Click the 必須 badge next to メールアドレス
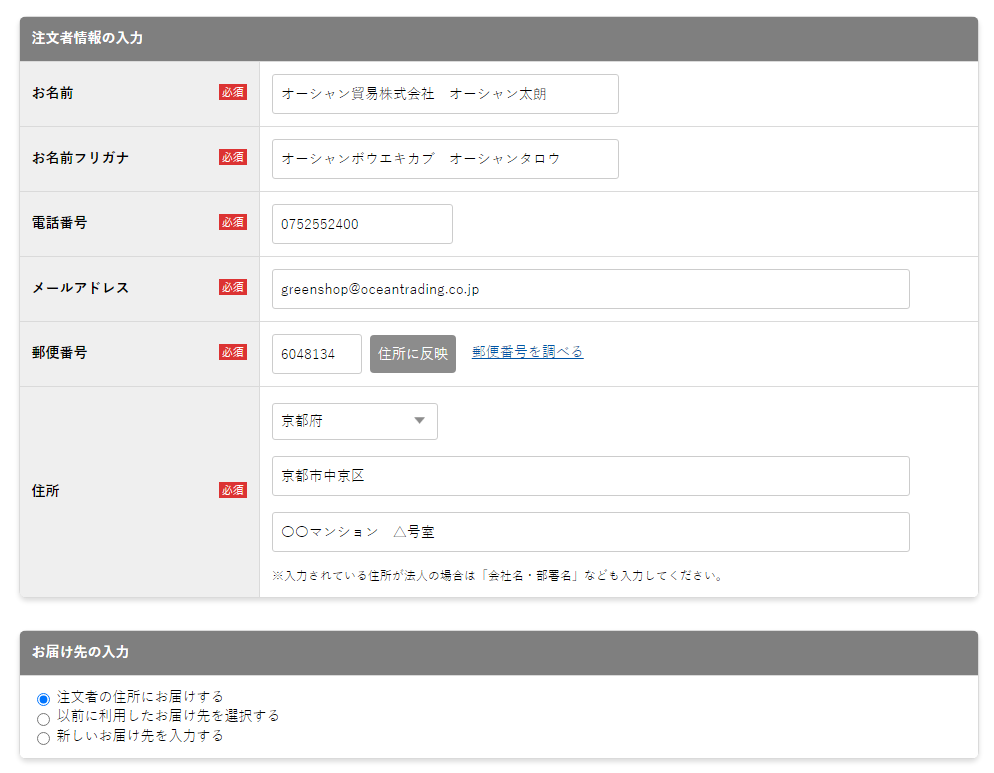994x773 pixels. coord(233,287)
